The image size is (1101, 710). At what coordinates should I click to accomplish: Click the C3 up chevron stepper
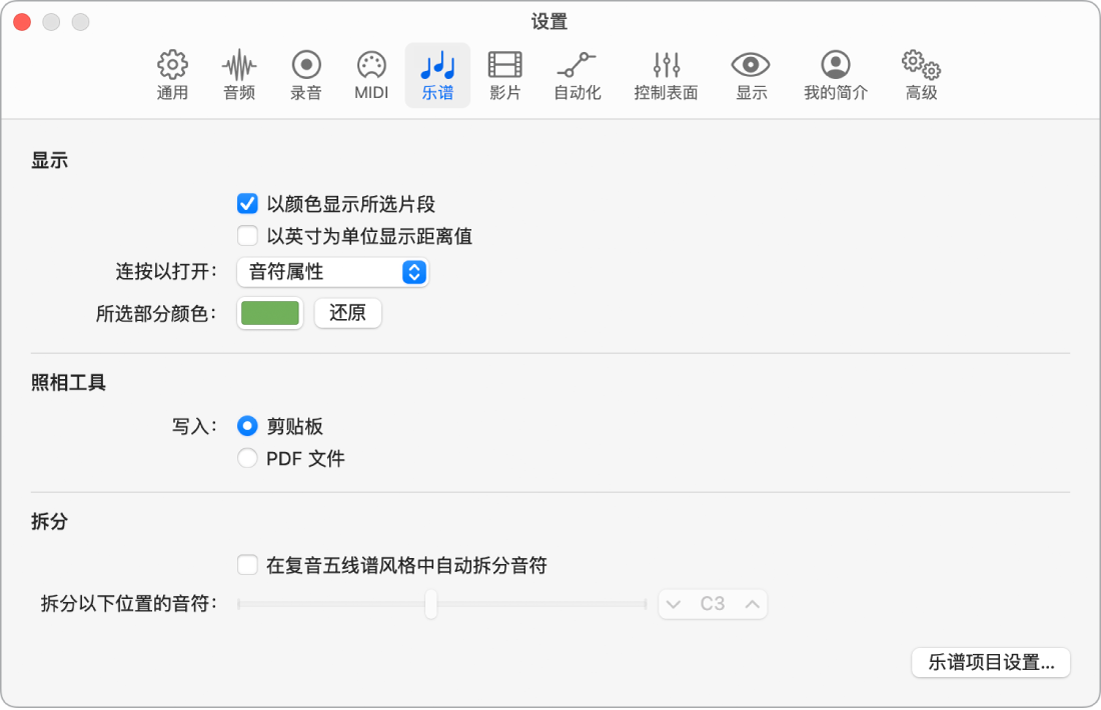pos(752,604)
